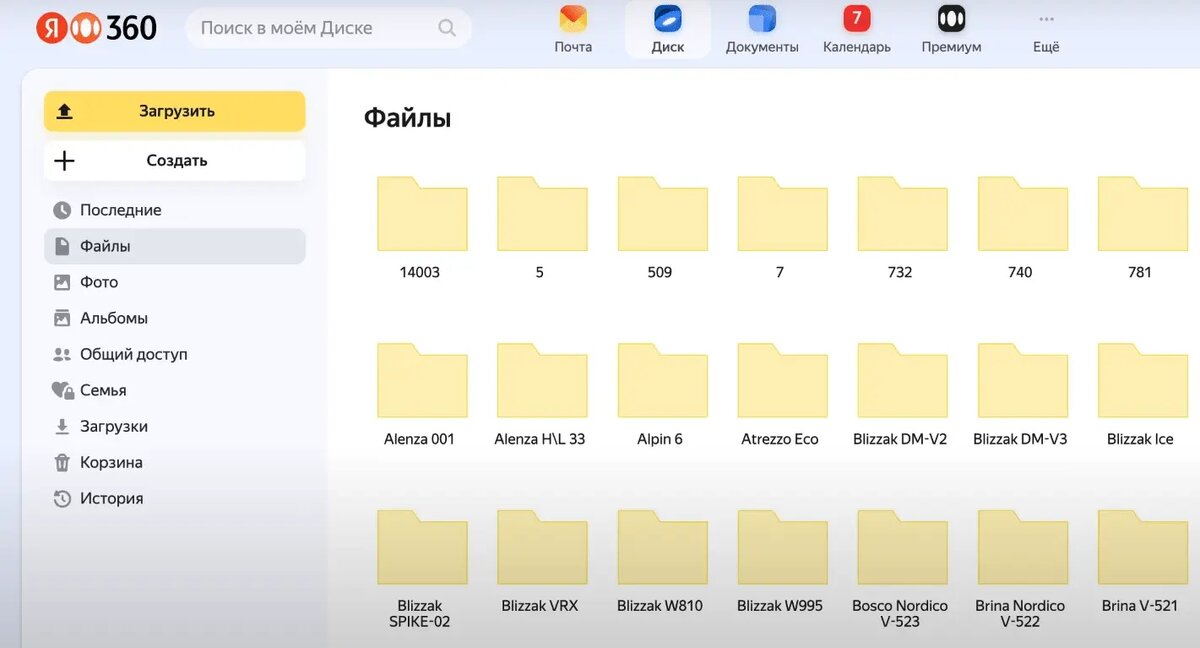Open Альбомы in the sidebar

pos(174,318)
